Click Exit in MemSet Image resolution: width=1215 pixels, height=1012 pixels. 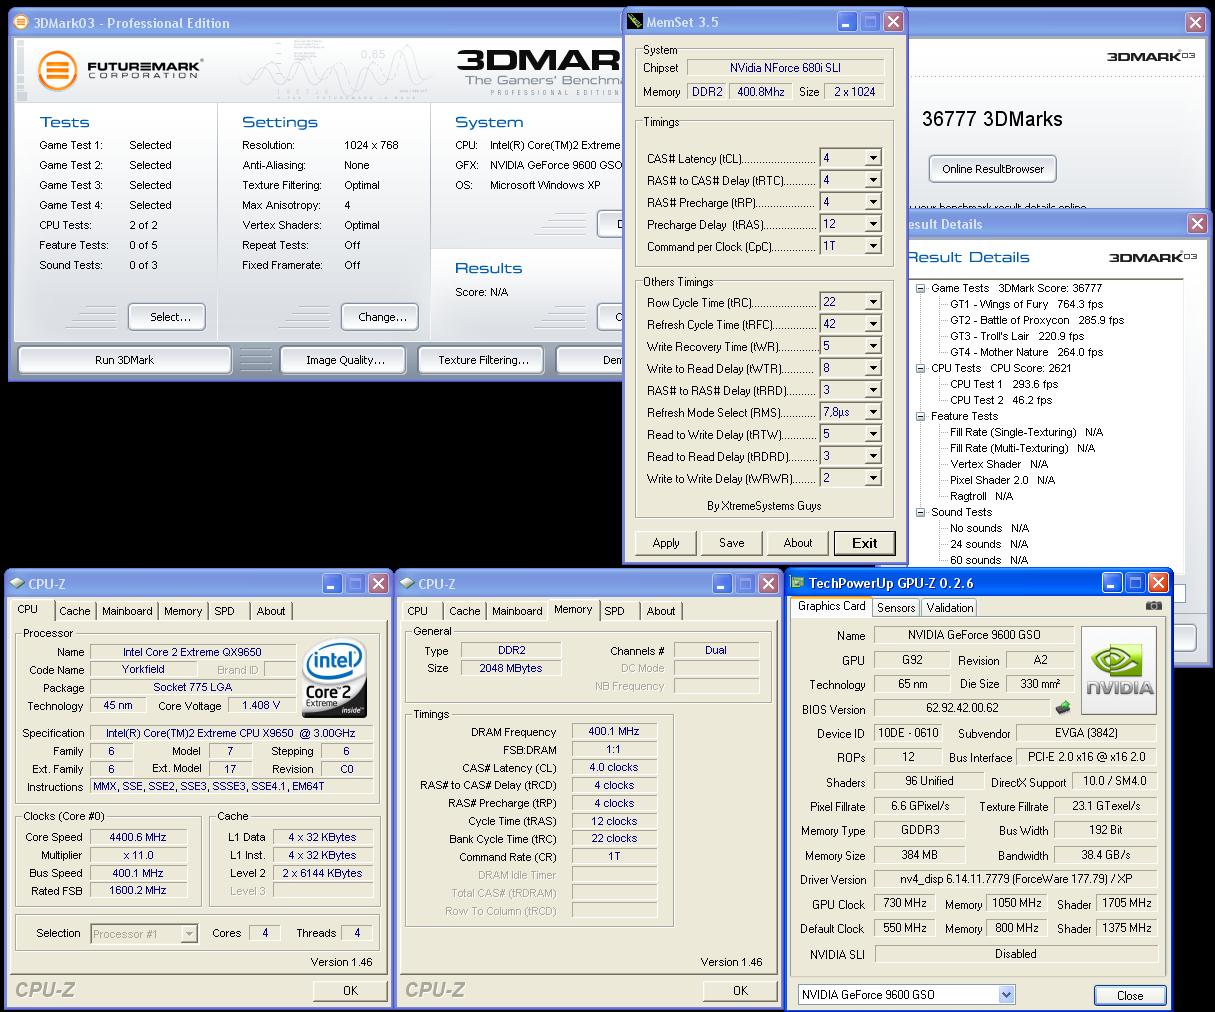864,543
